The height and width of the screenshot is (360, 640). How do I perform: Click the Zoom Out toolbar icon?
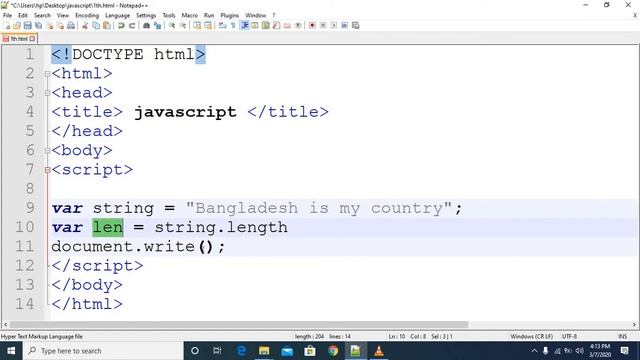tap(183, 26)
